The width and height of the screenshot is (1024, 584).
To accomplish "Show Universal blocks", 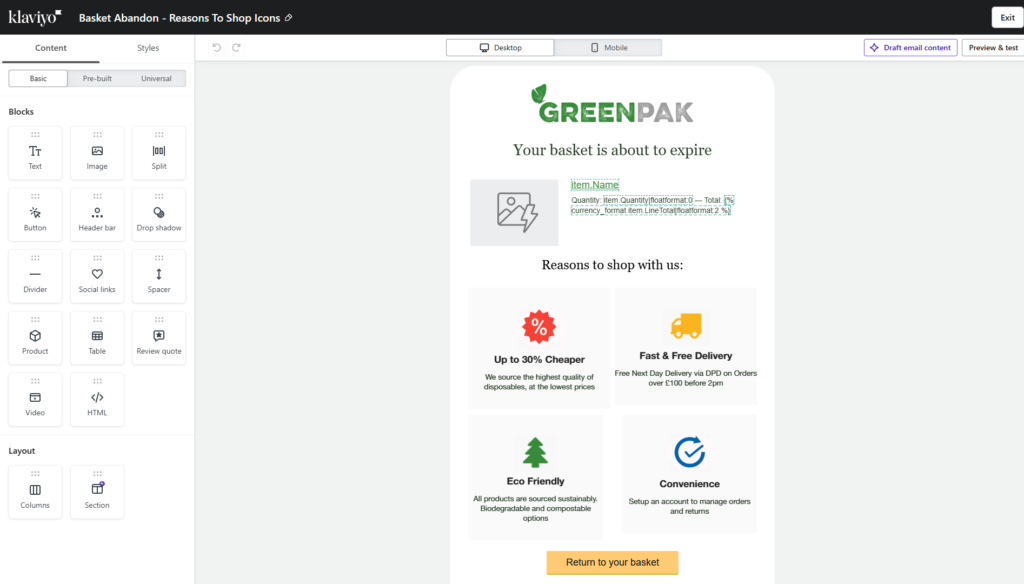I will point(156,78).
